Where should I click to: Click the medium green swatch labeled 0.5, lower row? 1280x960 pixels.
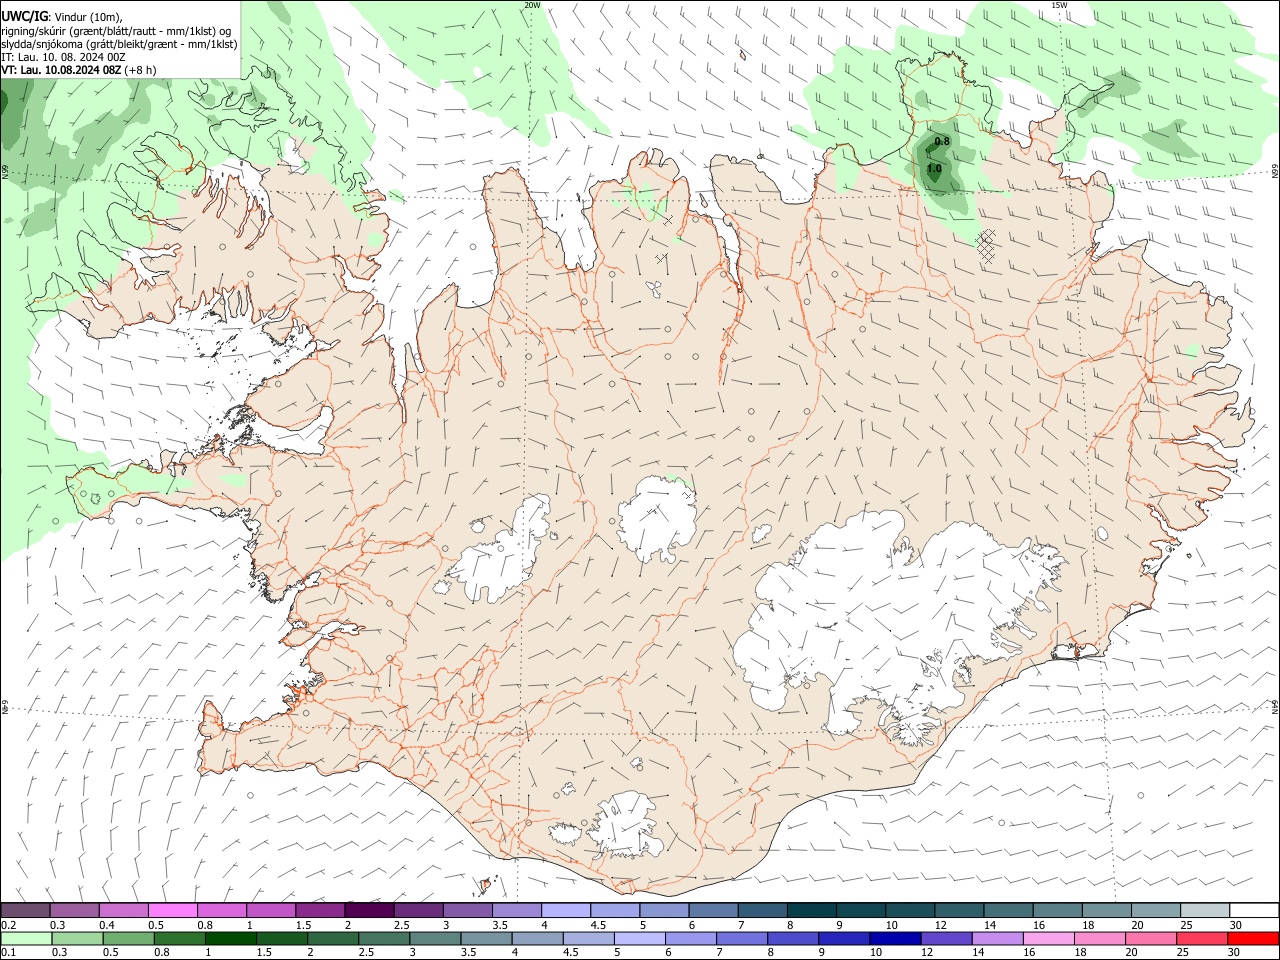tap(128, 938)
